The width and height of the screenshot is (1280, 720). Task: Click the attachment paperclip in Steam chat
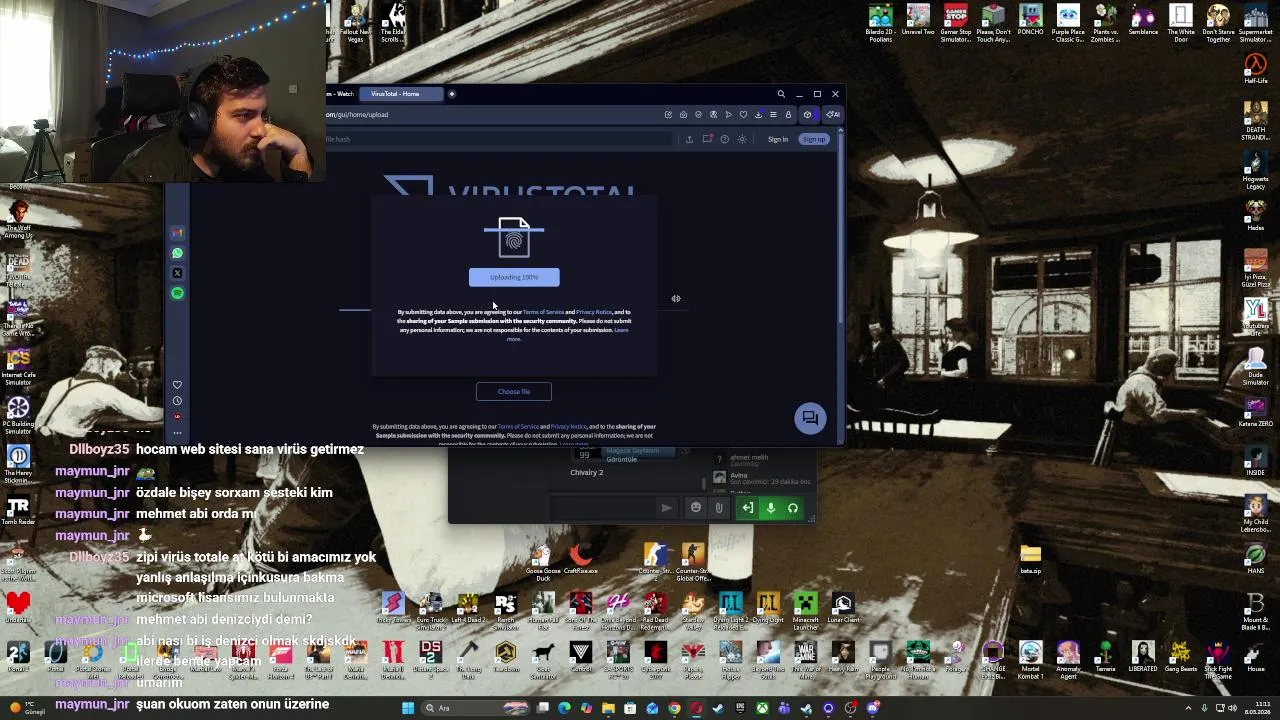(x=718, y=508)
